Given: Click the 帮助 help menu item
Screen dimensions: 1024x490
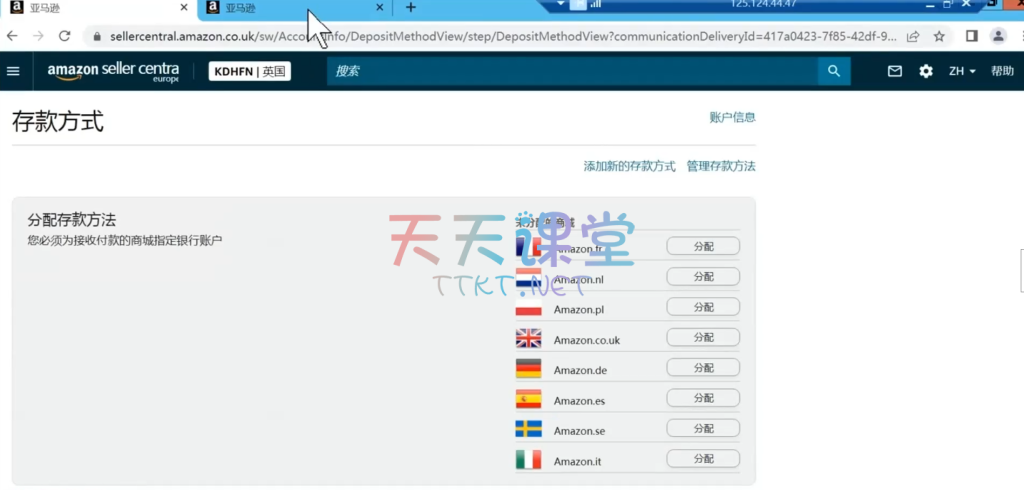Looking at the screenshot, I should [1002, 71].
